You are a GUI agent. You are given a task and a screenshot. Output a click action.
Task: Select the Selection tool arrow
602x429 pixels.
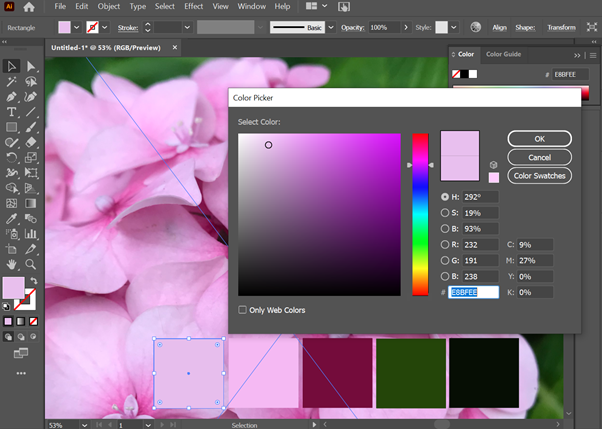point(12,66)
